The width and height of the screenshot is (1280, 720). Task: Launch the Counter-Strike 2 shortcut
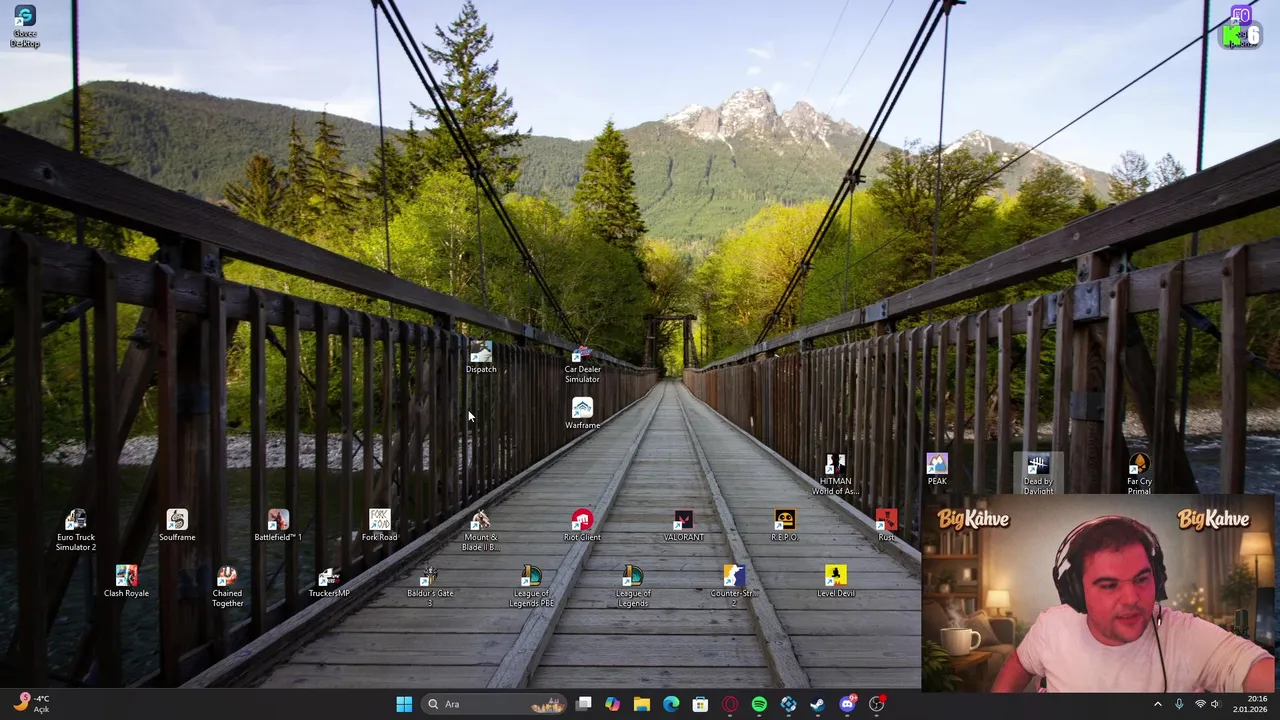coord(734,587)
